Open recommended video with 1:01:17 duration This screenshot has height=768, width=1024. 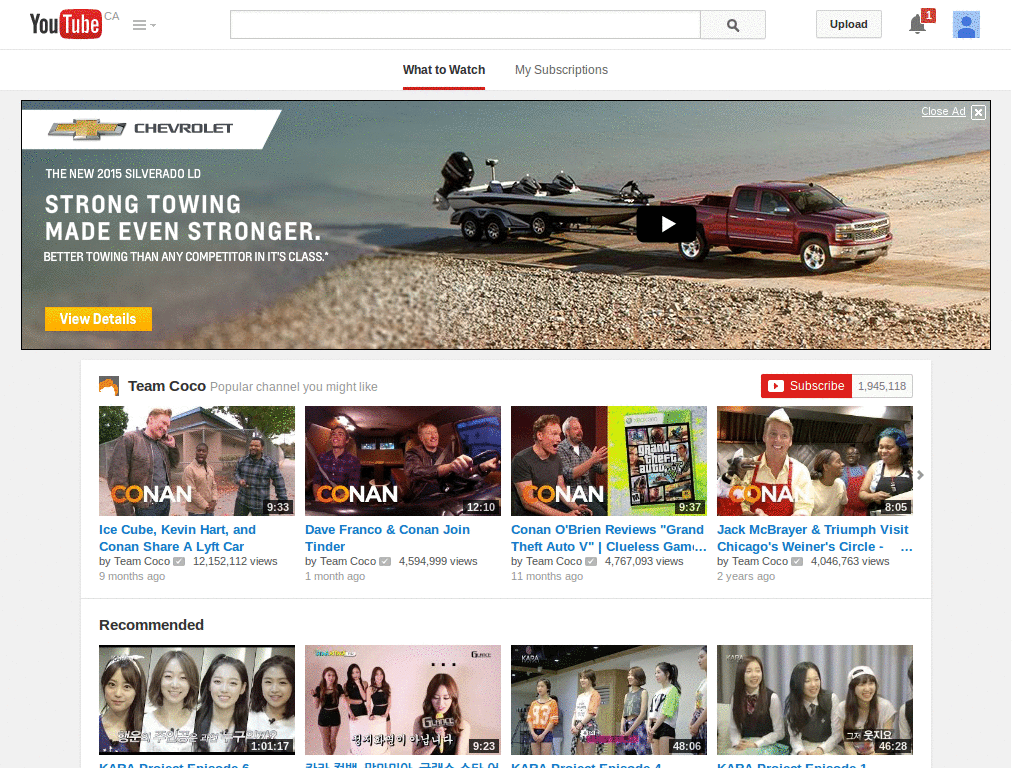point(197,700)
